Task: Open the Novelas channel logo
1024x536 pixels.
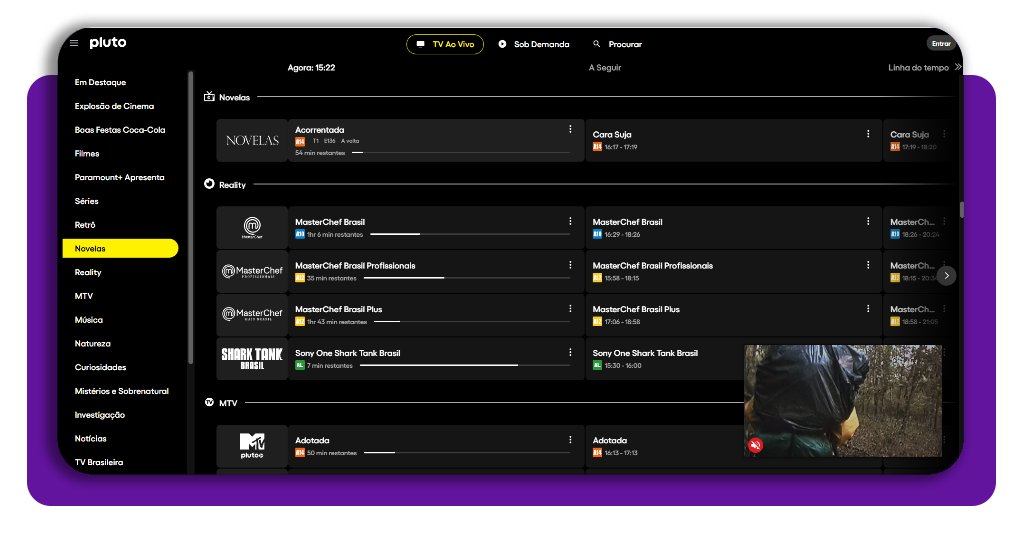Action: coord(252,141)
